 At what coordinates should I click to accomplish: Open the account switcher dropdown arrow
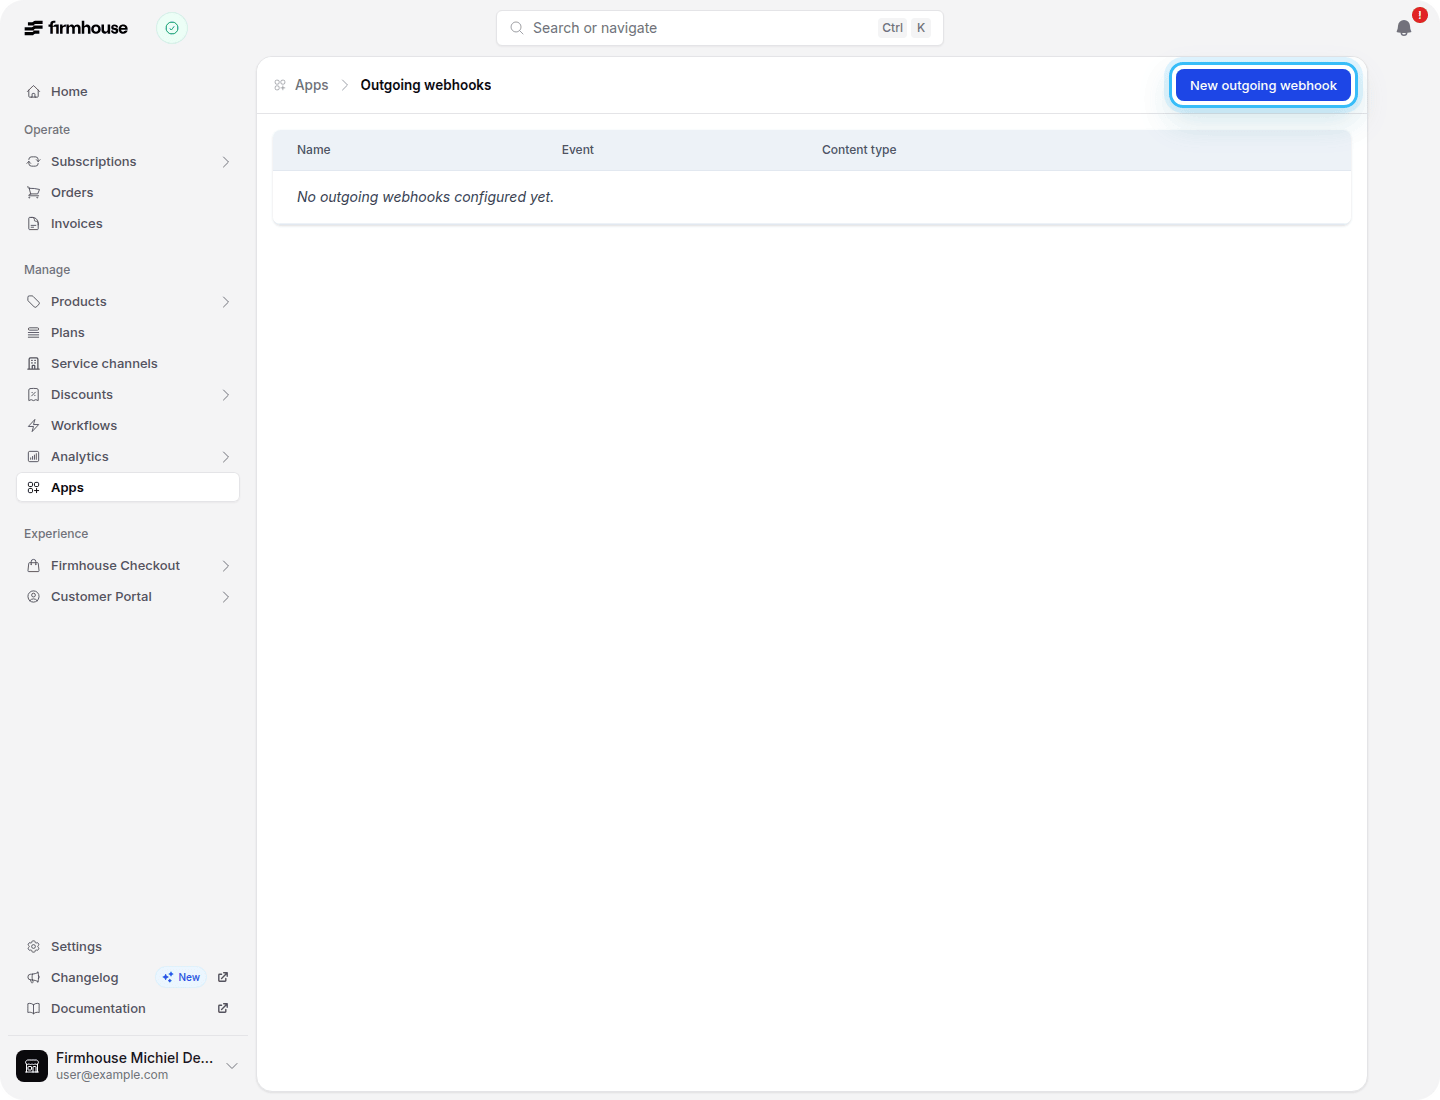[x=232, y=1066]
